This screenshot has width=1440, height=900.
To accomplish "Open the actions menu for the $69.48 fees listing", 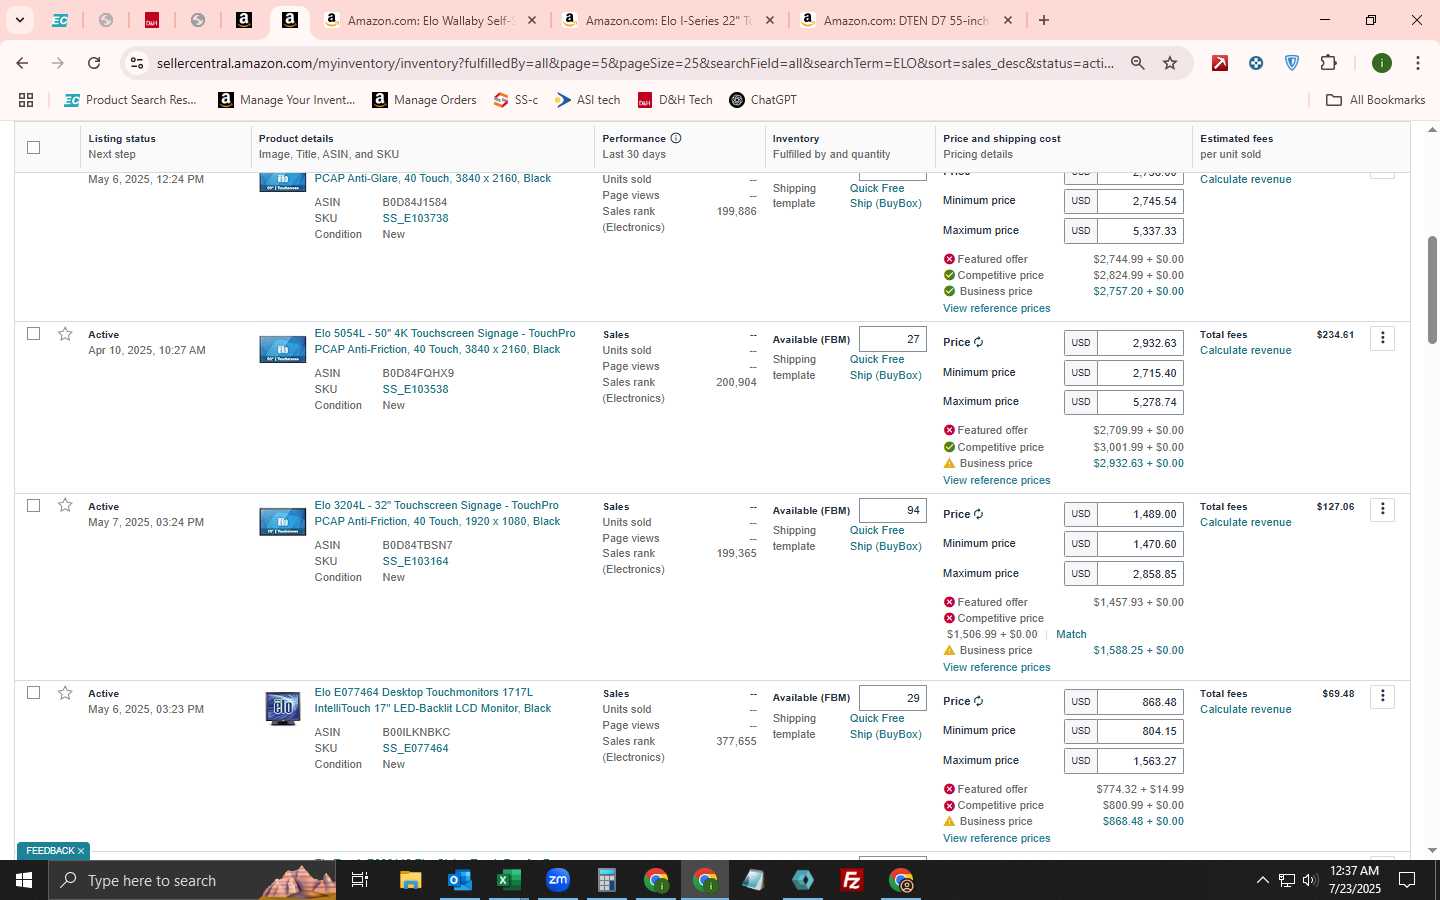I will pos(1383,696).
